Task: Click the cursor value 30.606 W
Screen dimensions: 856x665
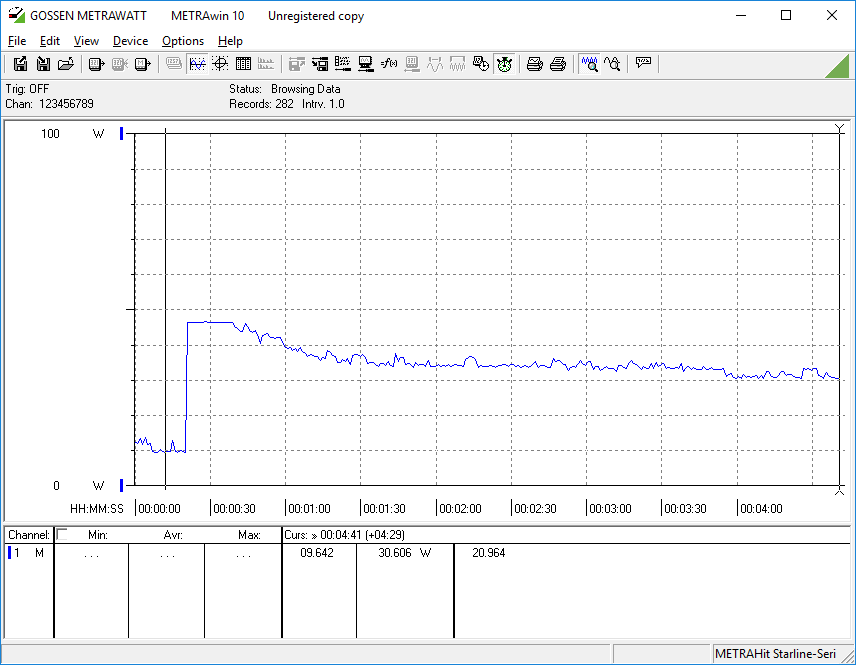Action: (x=405, y=553)
